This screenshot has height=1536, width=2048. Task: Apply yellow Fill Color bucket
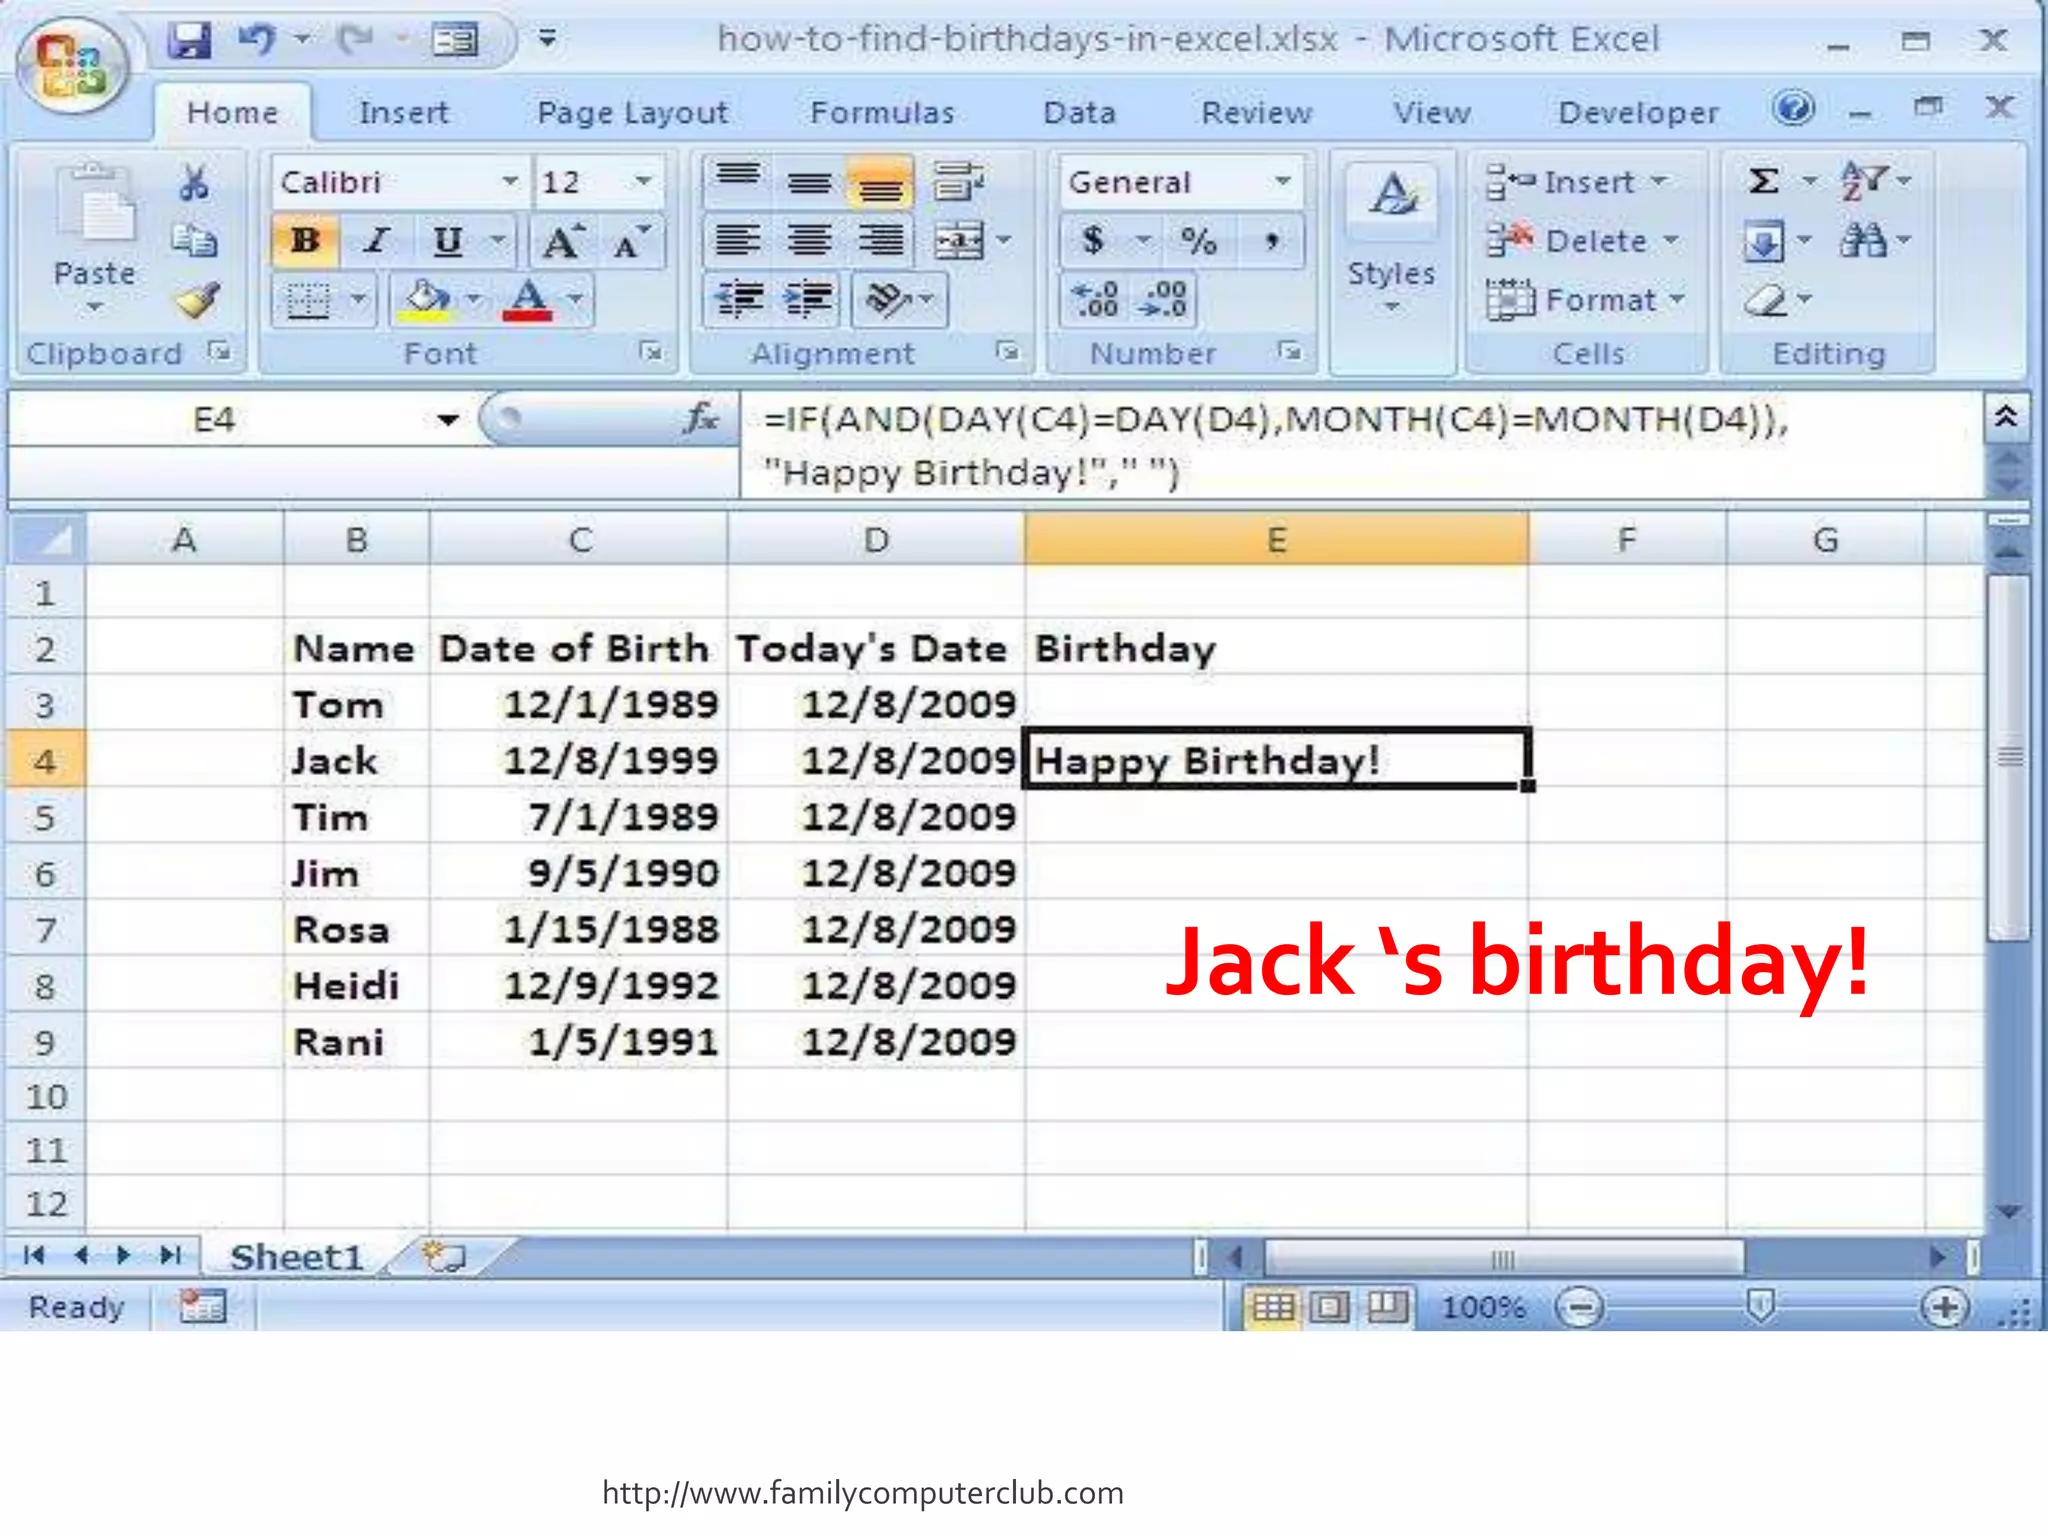pos(426,298)
